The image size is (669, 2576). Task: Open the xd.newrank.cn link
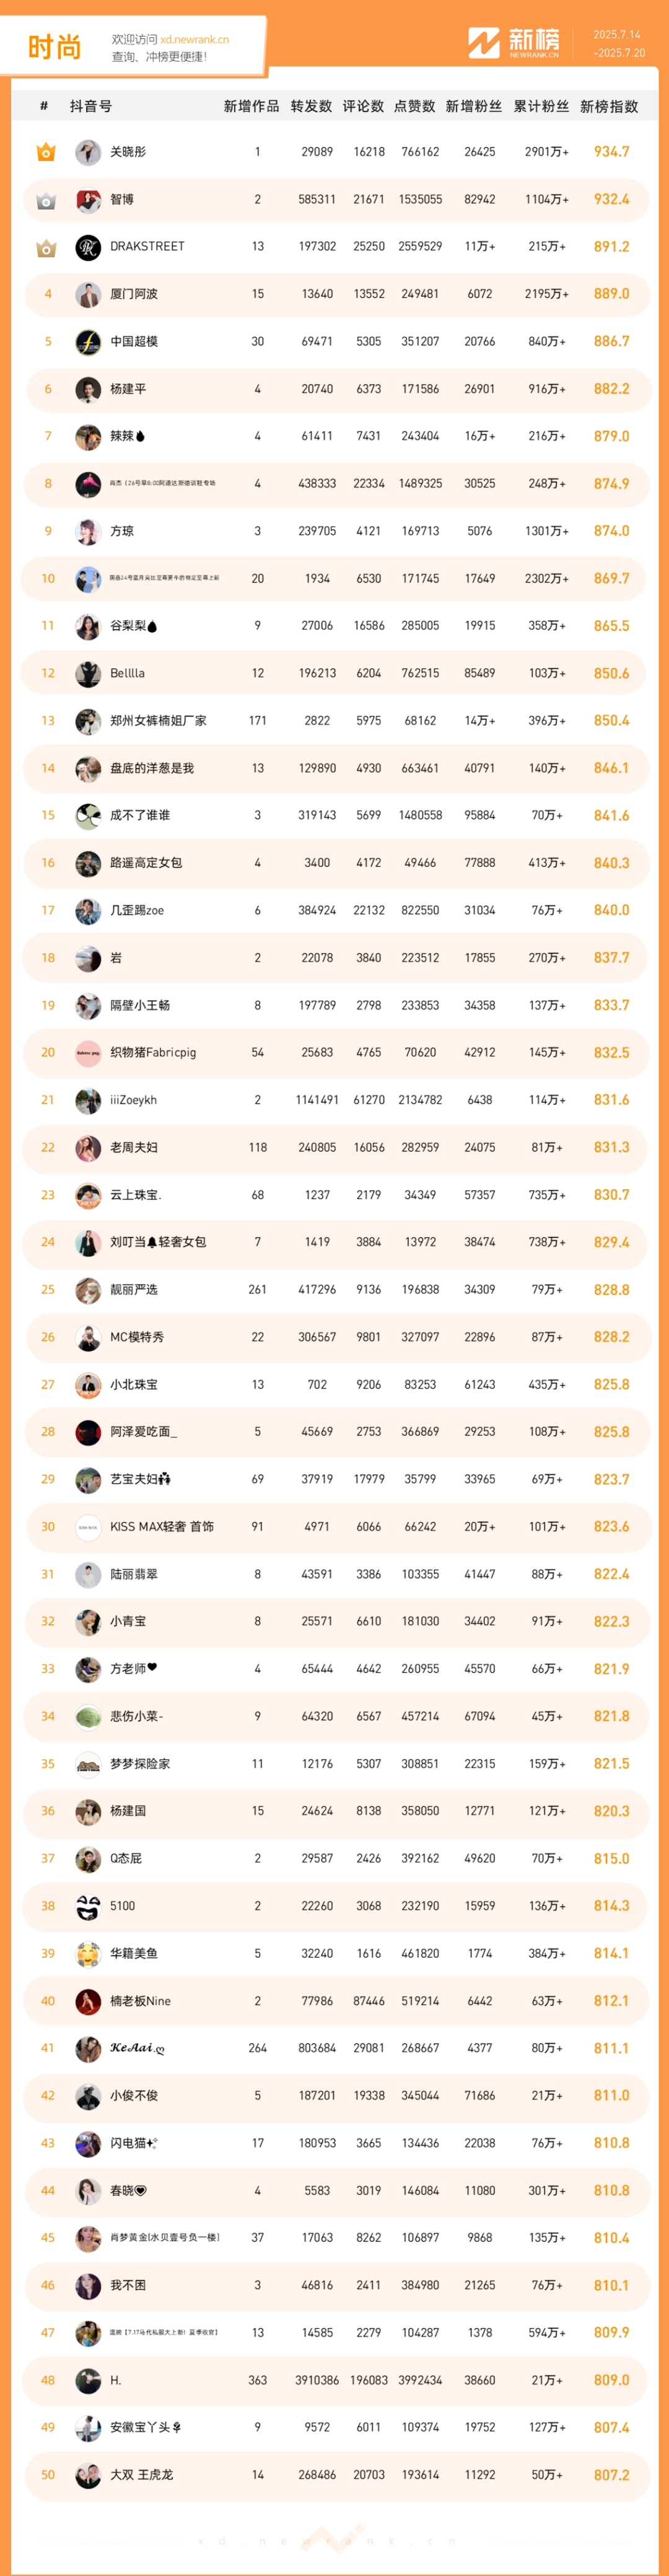194,40
